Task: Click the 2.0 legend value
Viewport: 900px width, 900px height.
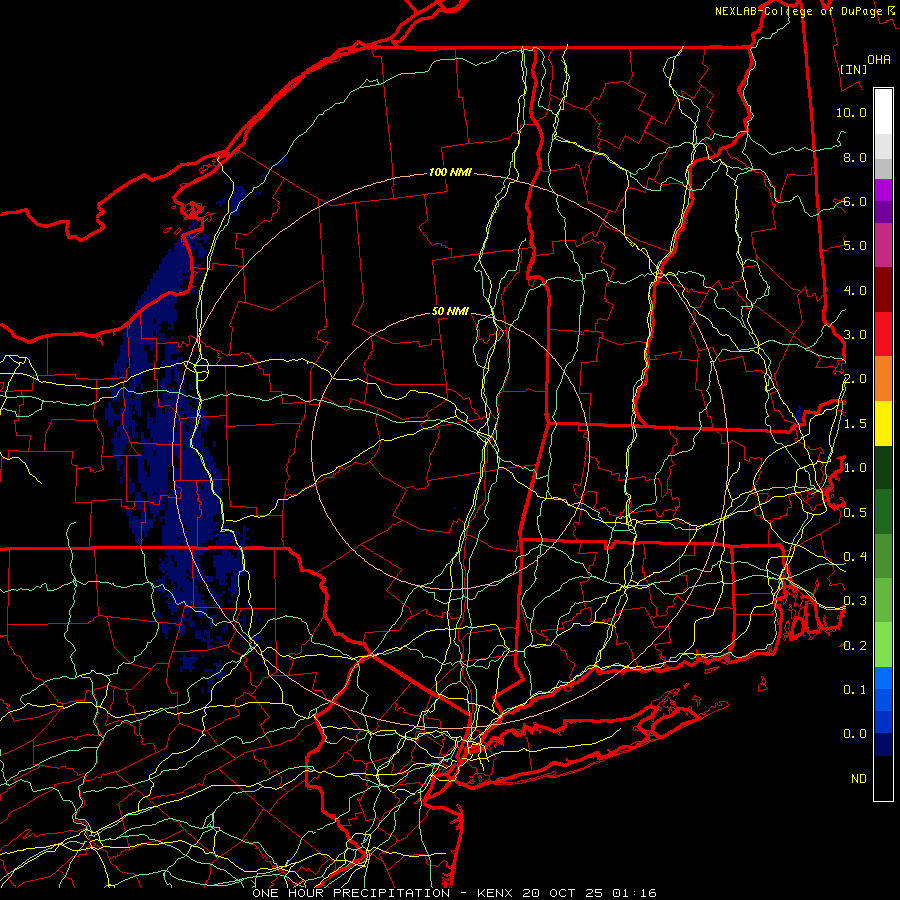Action: pyautogui.click(x=855, y=379)
